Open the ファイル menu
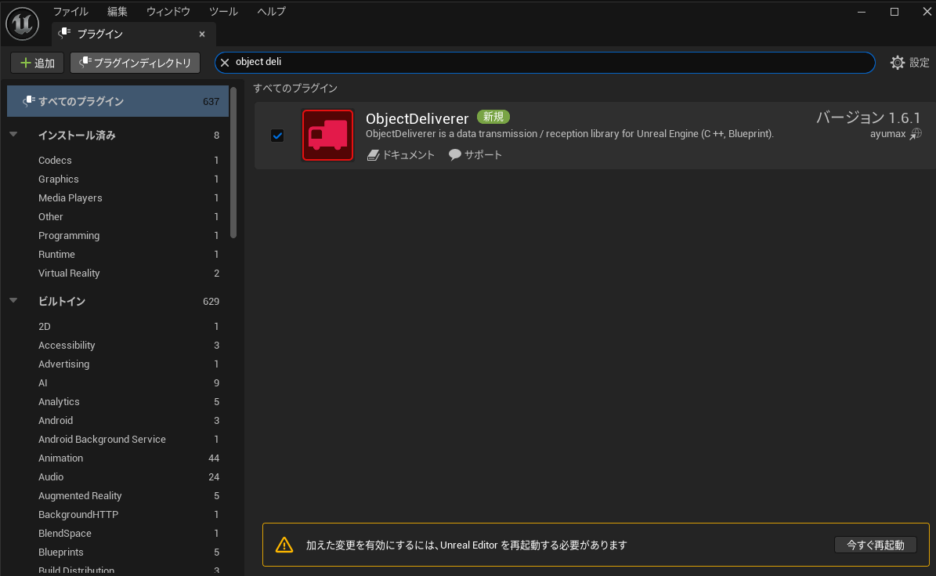Screen dimensions: 936x576 pyautogui.click(x=70, y=11)
